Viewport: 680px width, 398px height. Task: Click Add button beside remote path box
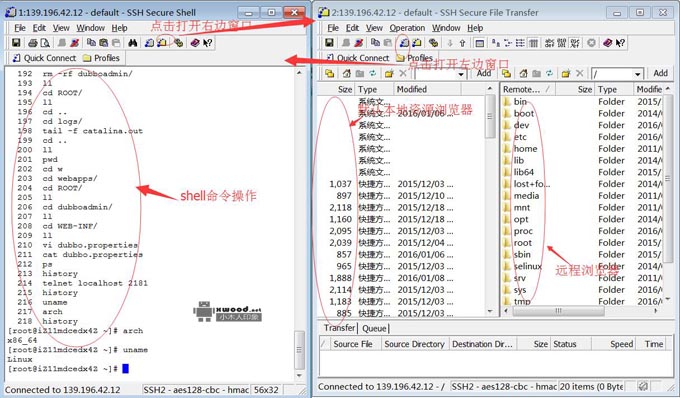(660, 73)
